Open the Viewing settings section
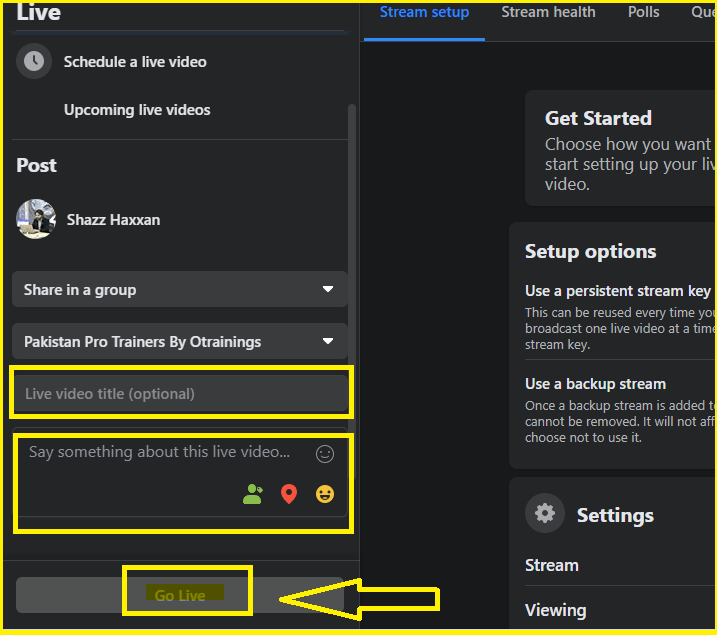 [556, 610]
